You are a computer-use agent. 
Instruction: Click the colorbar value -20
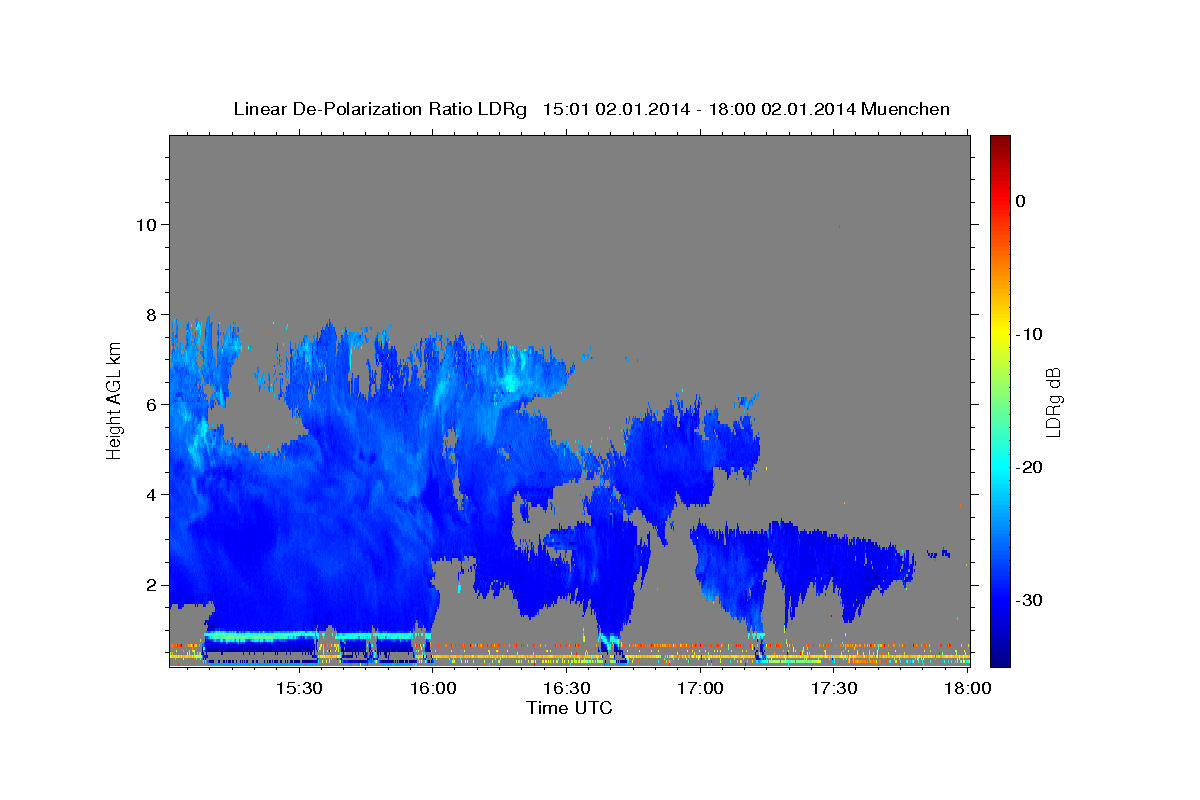[1030, 467]
